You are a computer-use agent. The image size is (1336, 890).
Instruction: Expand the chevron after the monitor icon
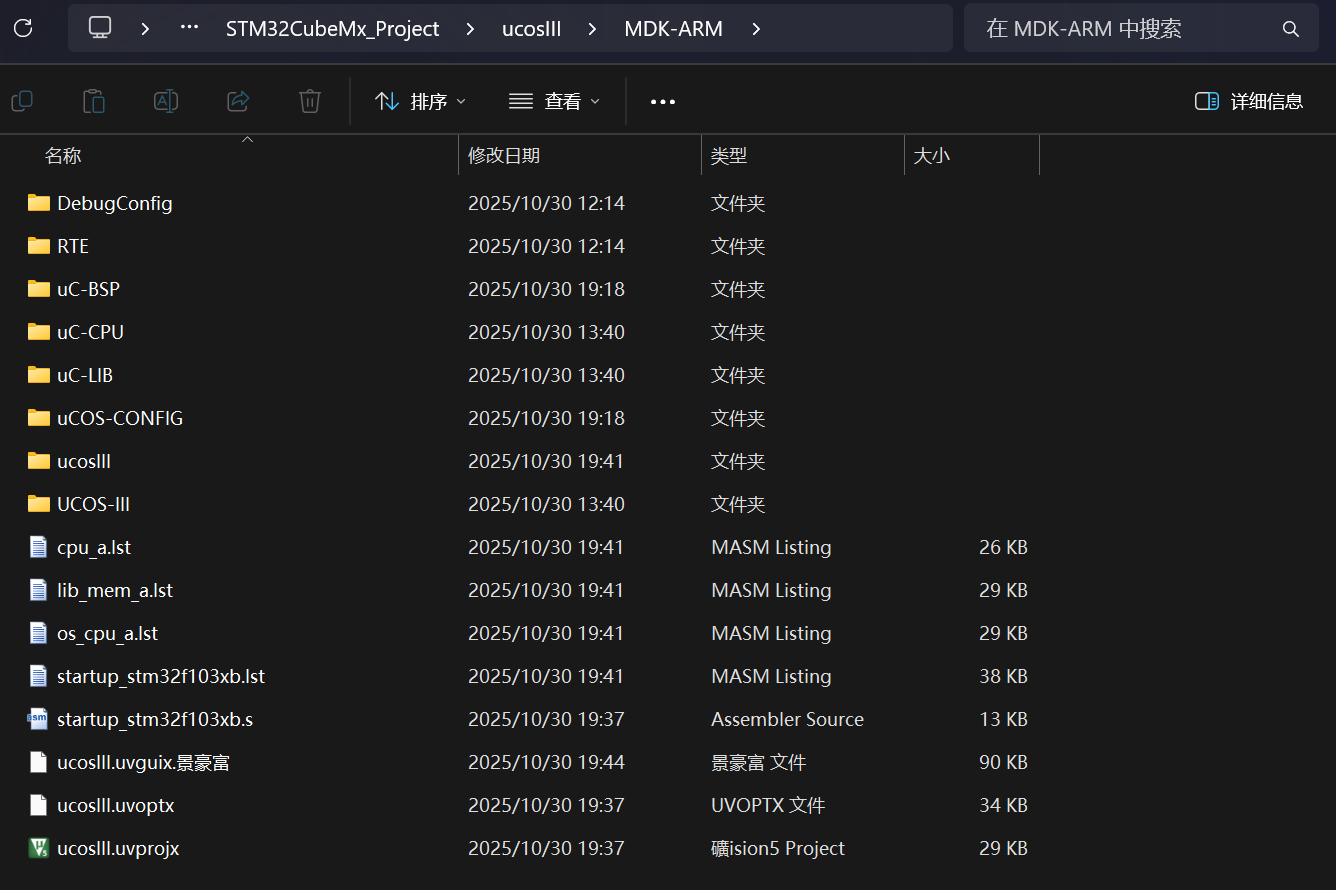point(145,29)
